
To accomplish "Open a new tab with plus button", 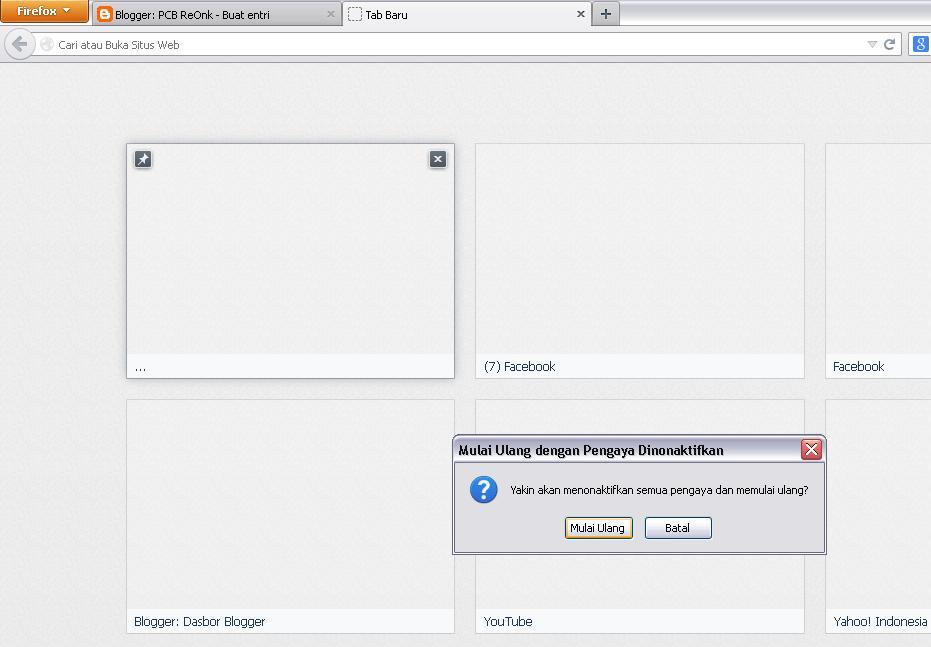I will 606,14.
